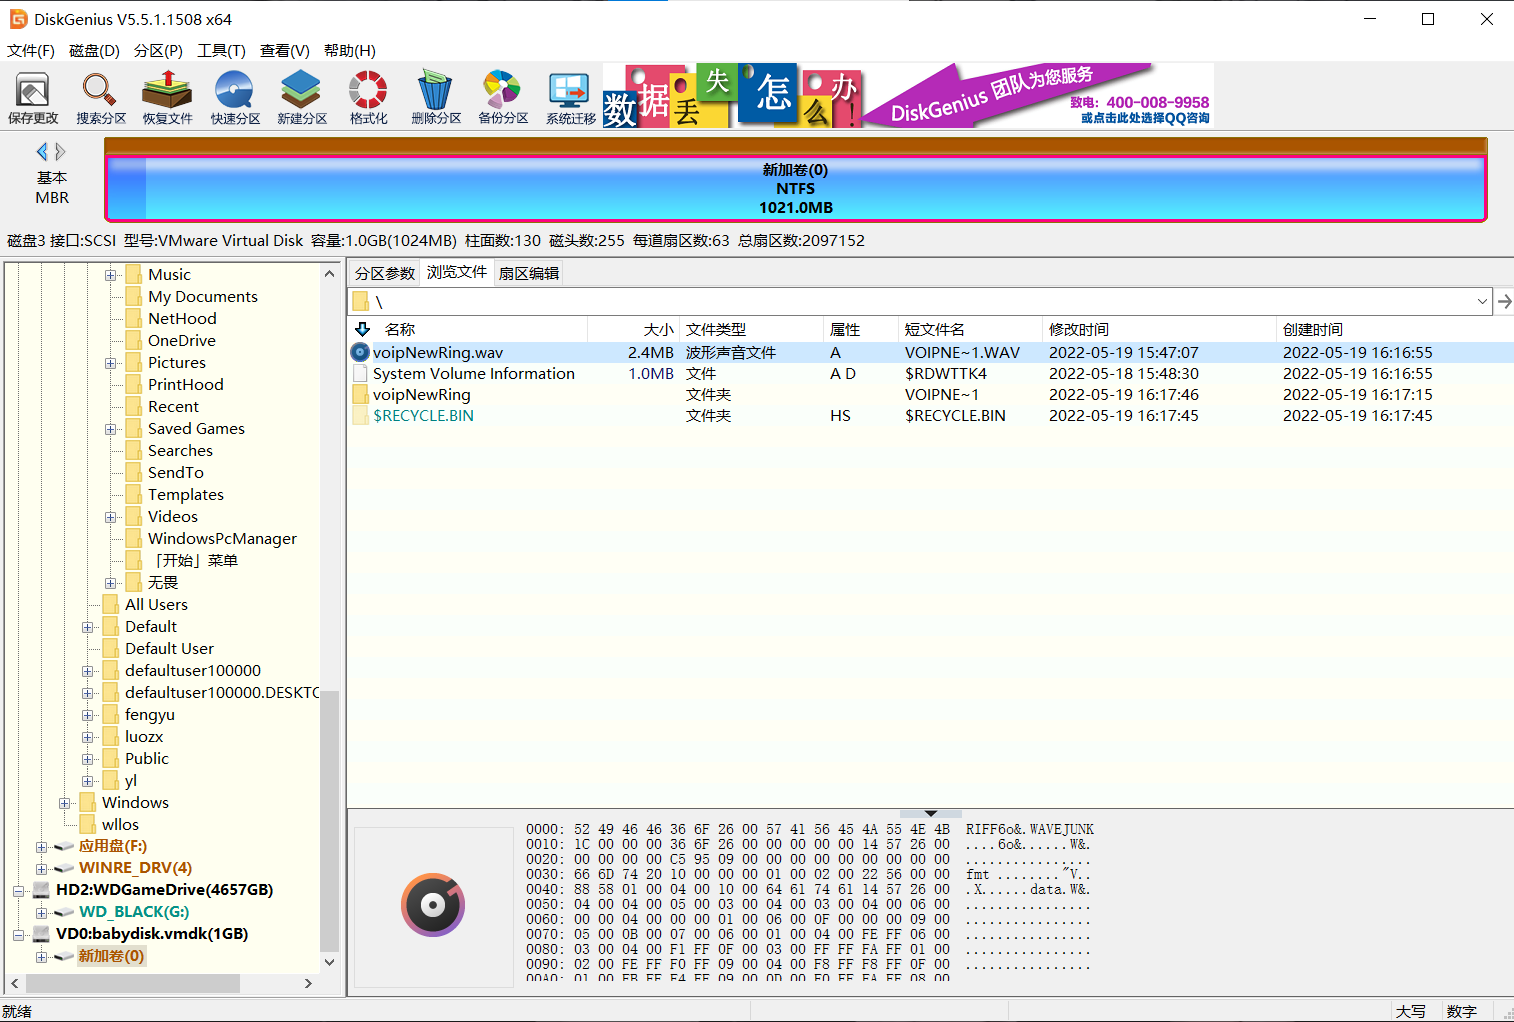
Task: Open the 工具(T) menu
Action: [221, 51]
